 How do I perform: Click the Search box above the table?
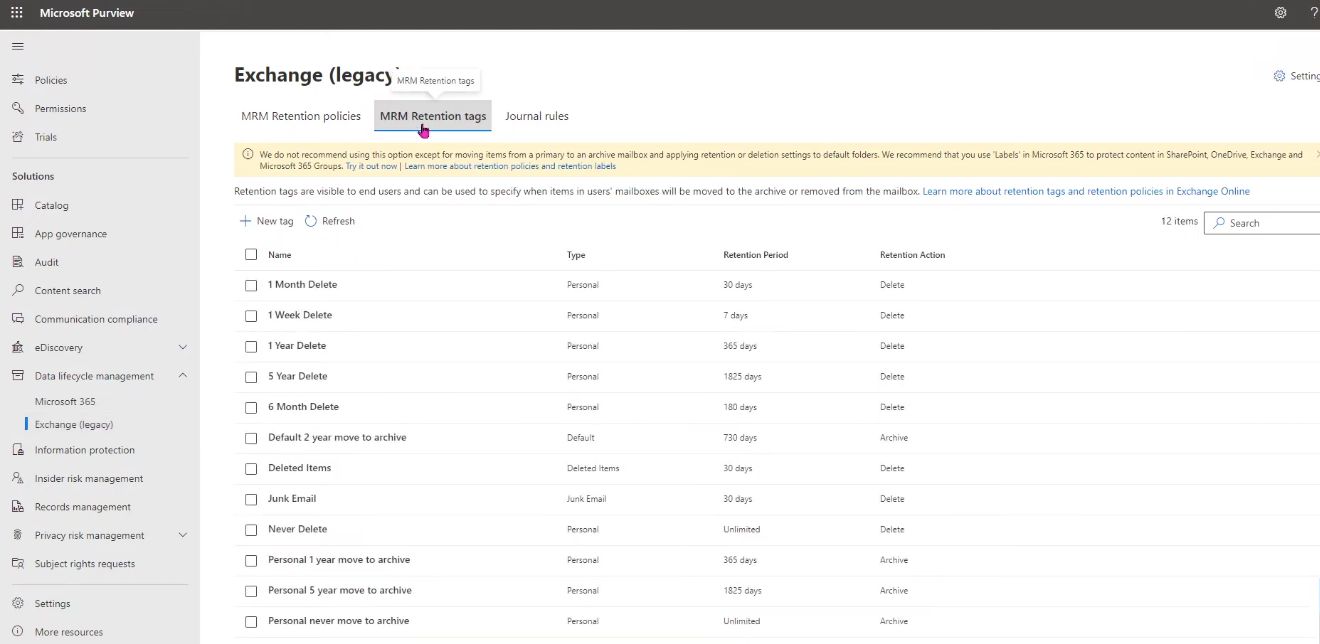1265,222
